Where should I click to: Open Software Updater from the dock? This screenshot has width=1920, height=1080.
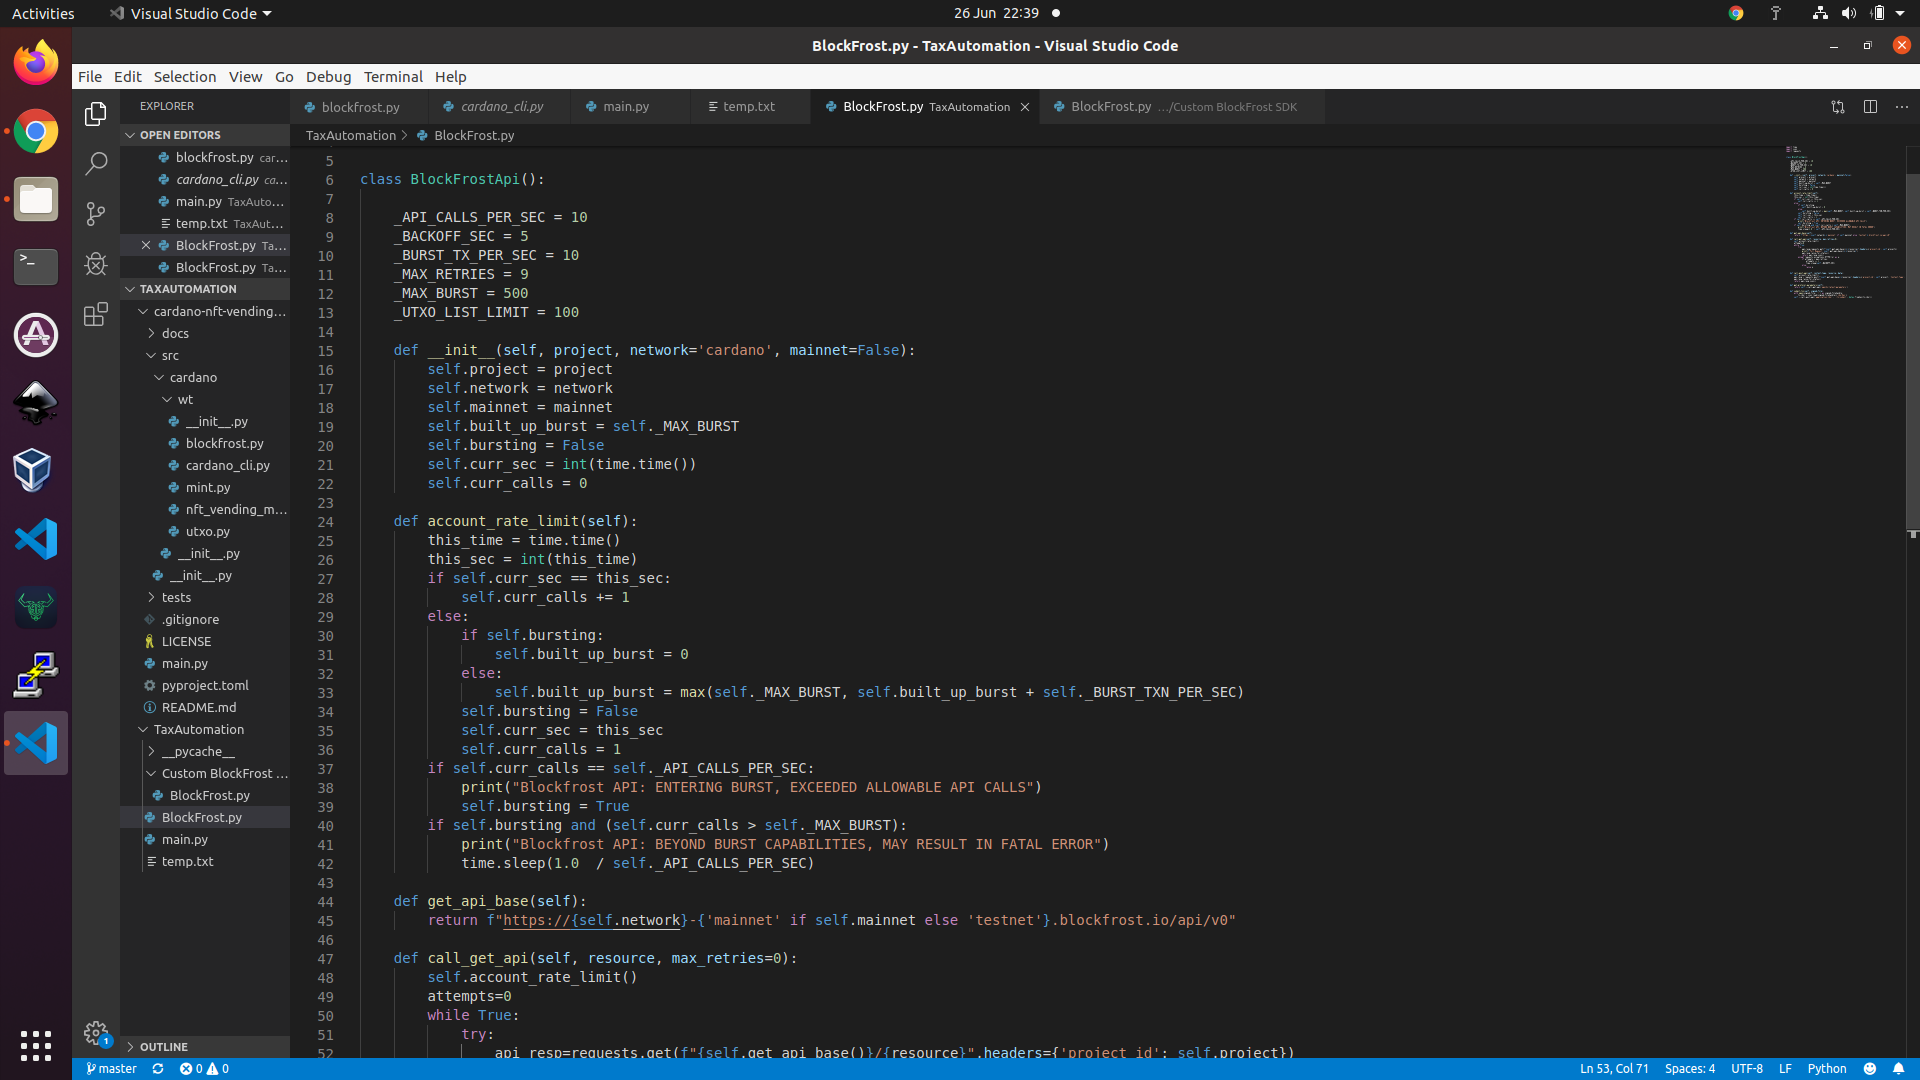click(36, 335)
